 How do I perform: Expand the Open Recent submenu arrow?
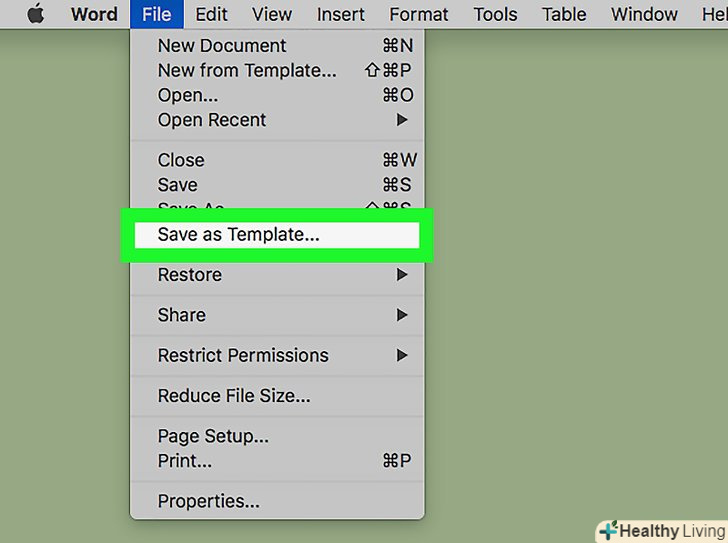click(402, 120)
